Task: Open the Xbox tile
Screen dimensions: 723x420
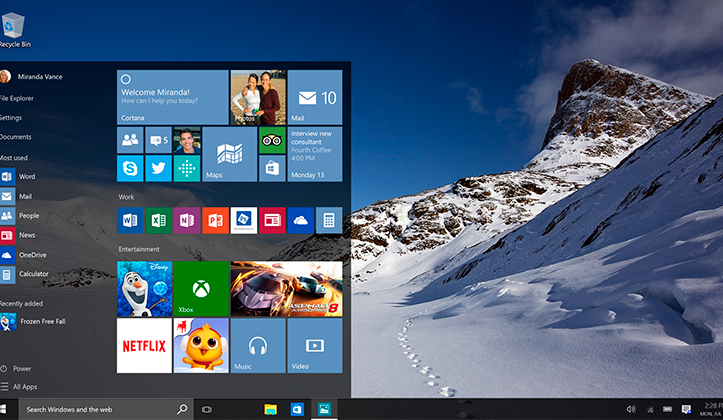Action: coord(201,289)
